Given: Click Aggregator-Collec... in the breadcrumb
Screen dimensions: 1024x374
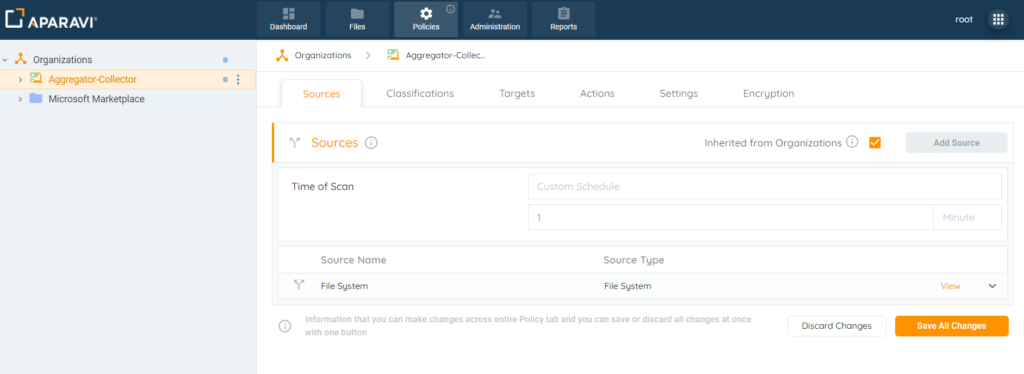Looking at the screenshot, I should coord(445,55).
